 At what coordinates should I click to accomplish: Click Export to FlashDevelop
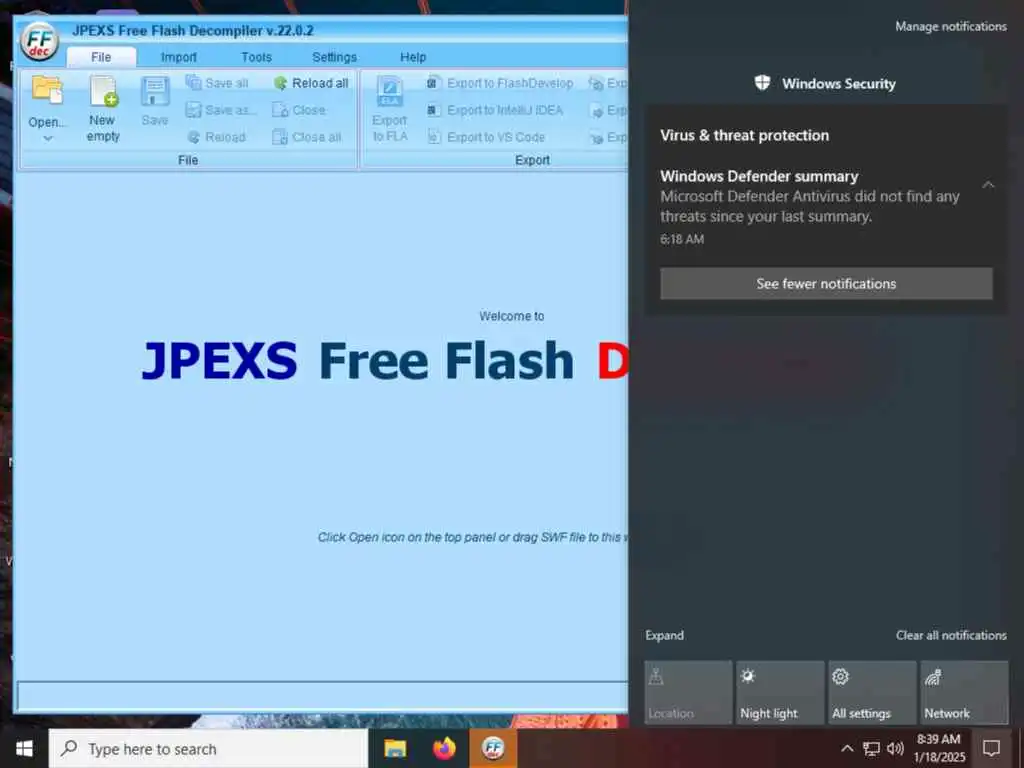pyautogui.click(x=500, y=83)
